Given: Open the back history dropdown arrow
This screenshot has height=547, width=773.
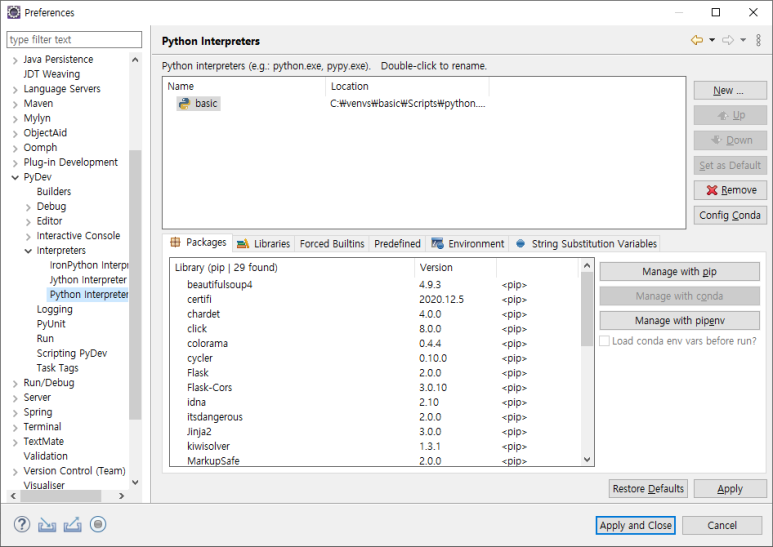Looking at the screenshot, I should click(712, 40).
